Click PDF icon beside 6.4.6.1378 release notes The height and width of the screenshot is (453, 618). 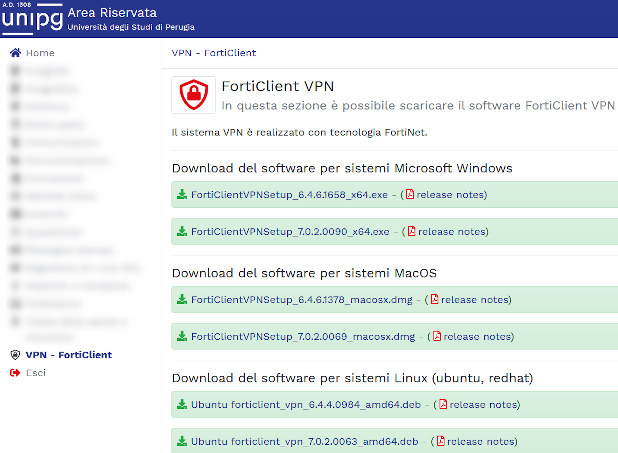(434, 299)
